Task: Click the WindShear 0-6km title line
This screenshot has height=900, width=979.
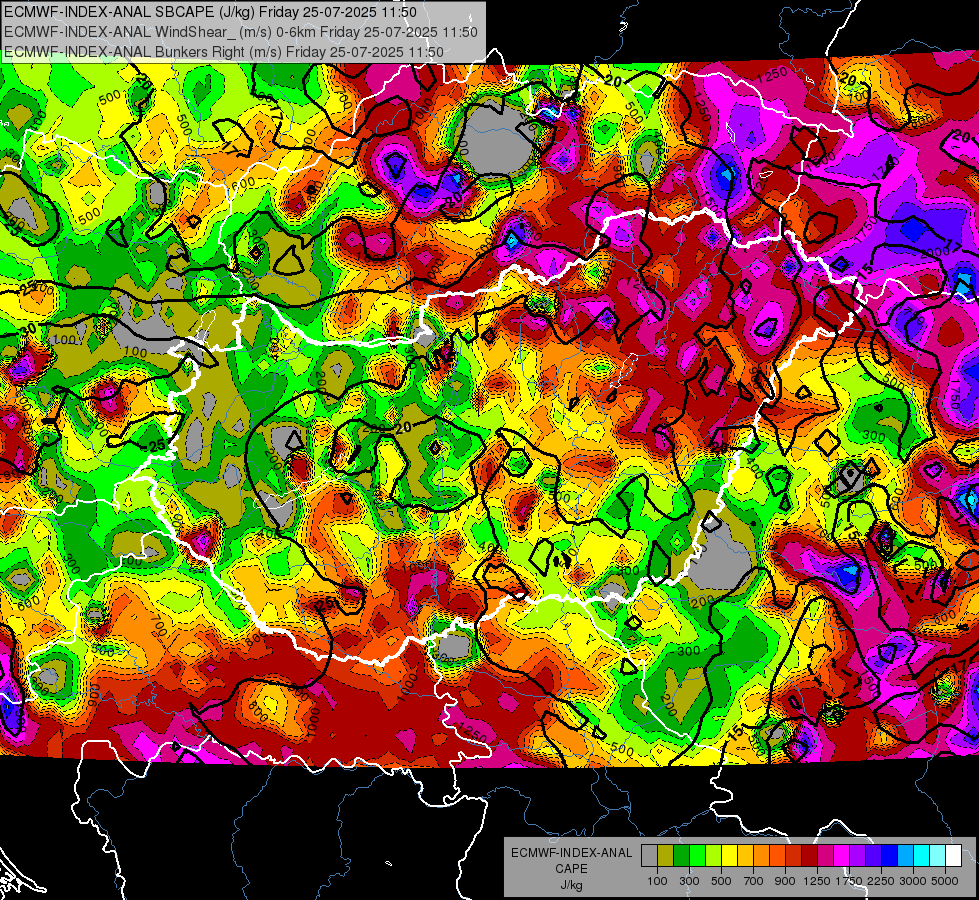Action: pos(240,32)
